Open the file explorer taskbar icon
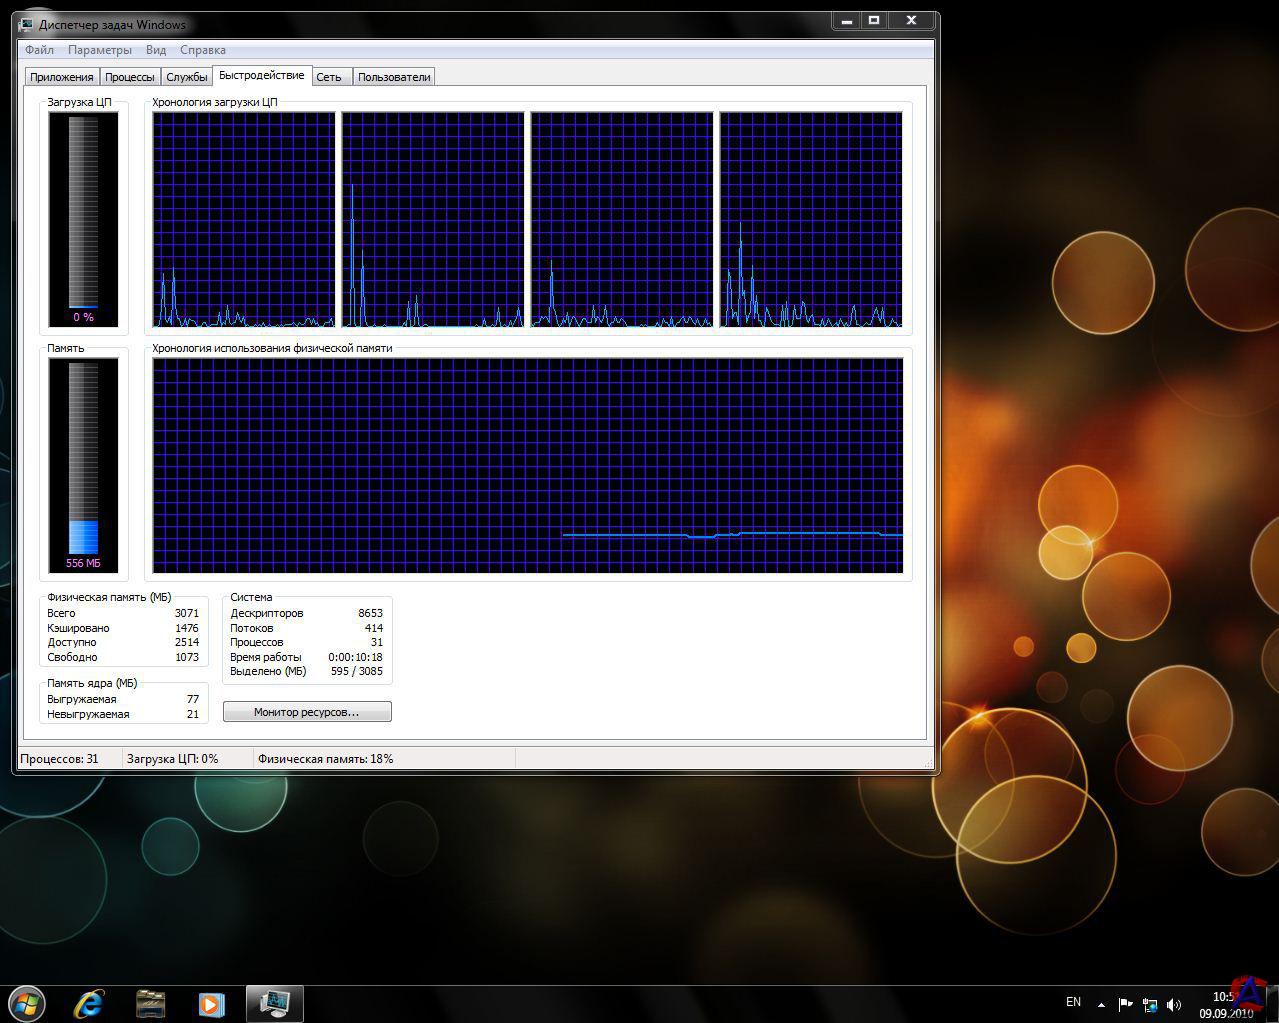Screen dimensions: 1279x1023 (x=150, y=1003)
